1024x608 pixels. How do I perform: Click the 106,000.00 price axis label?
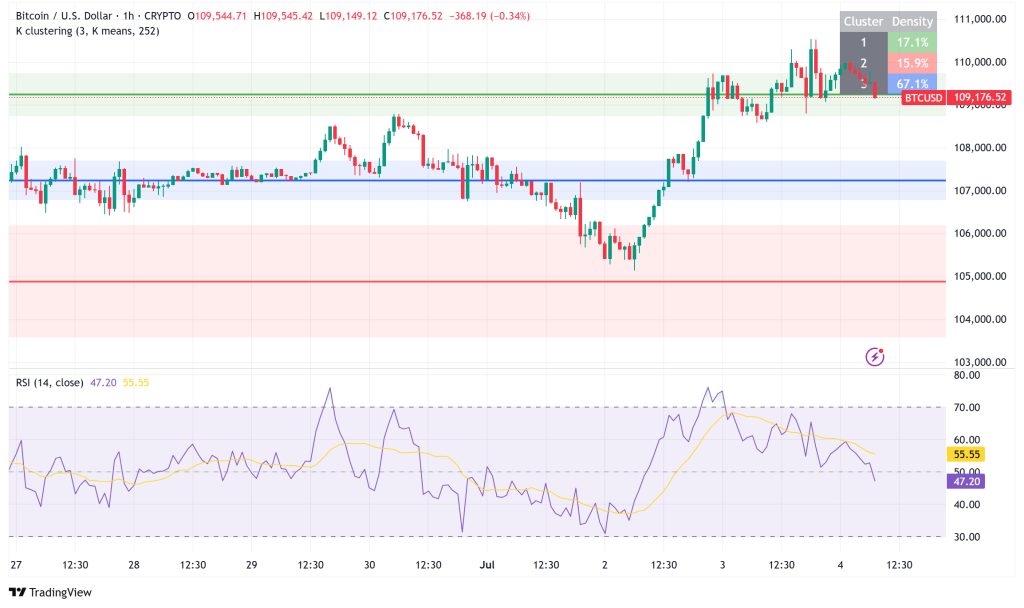click(980, 233)
